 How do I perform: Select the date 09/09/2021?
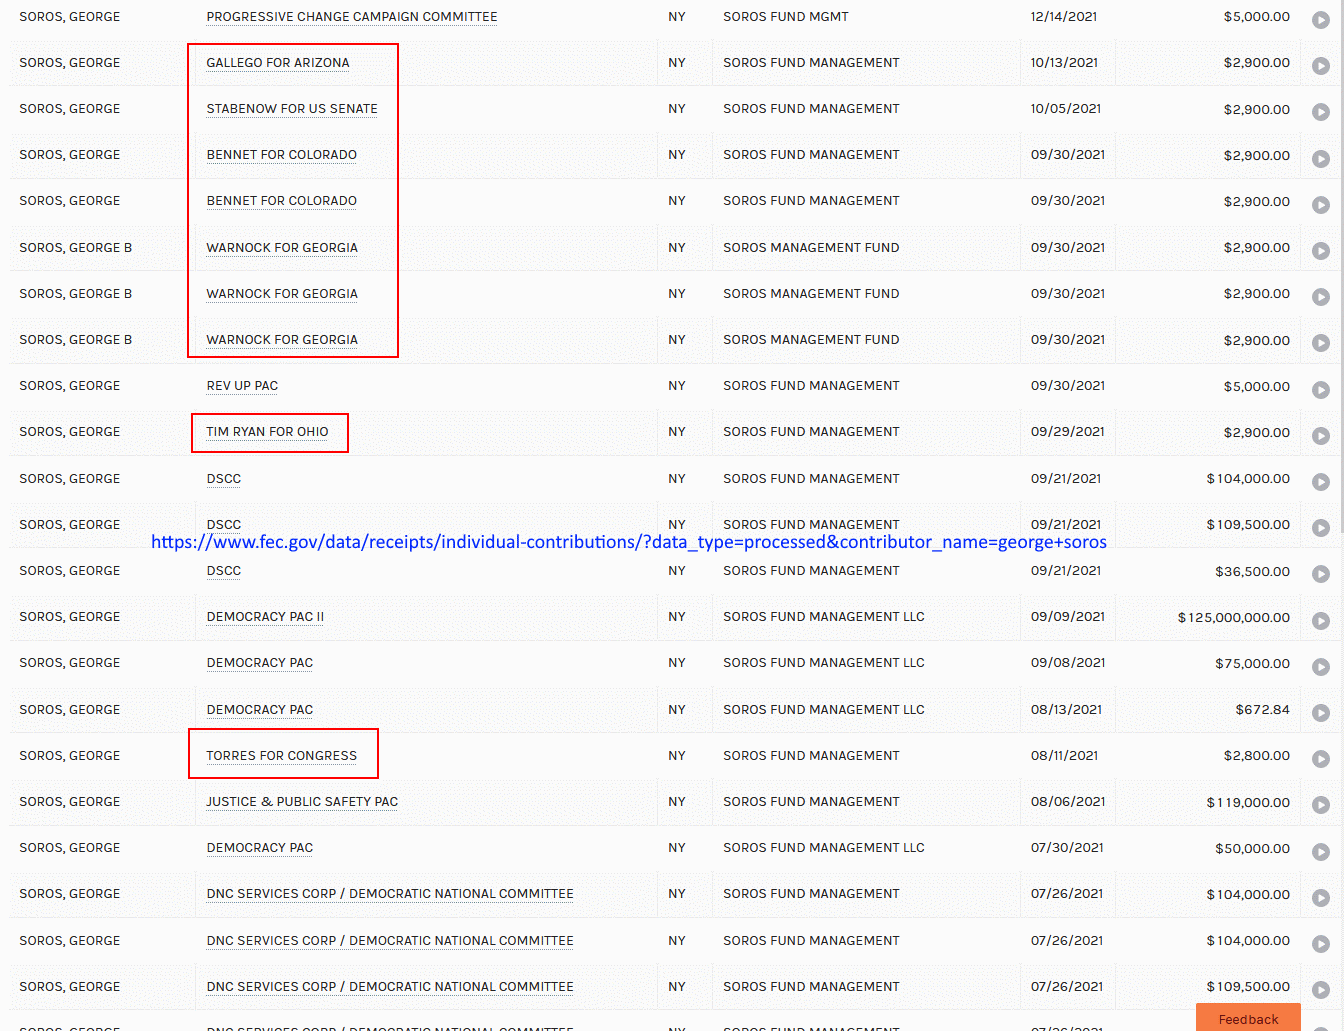tap(1068, 617)
